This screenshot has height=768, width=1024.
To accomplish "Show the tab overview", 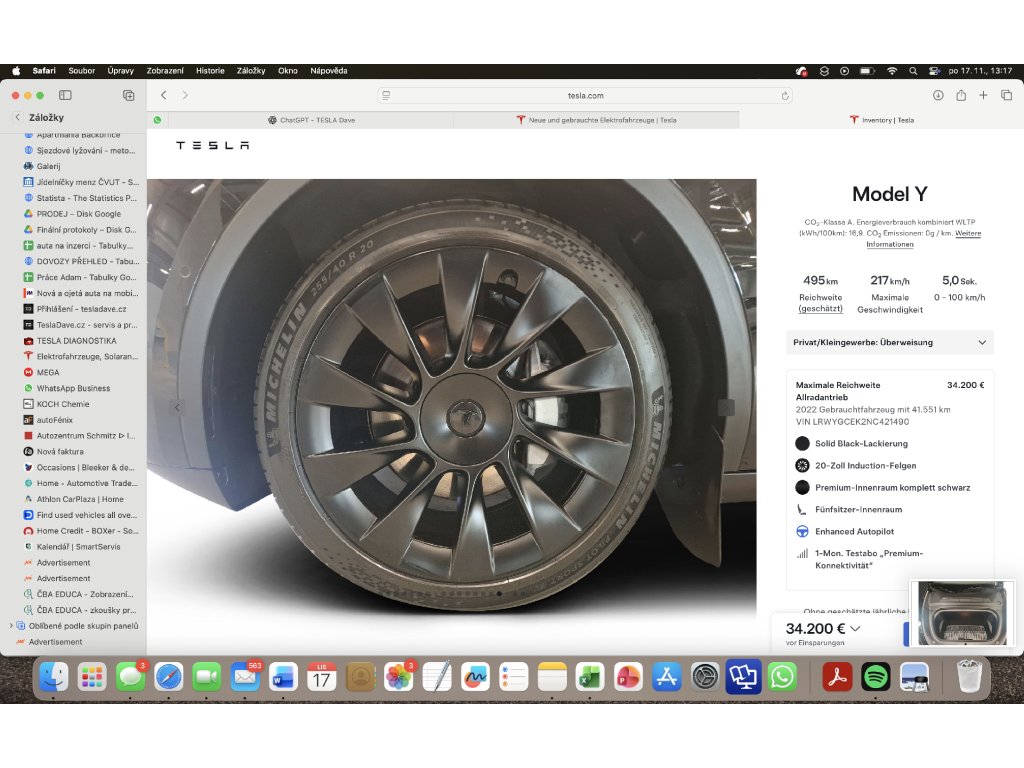I will 1006,95.
